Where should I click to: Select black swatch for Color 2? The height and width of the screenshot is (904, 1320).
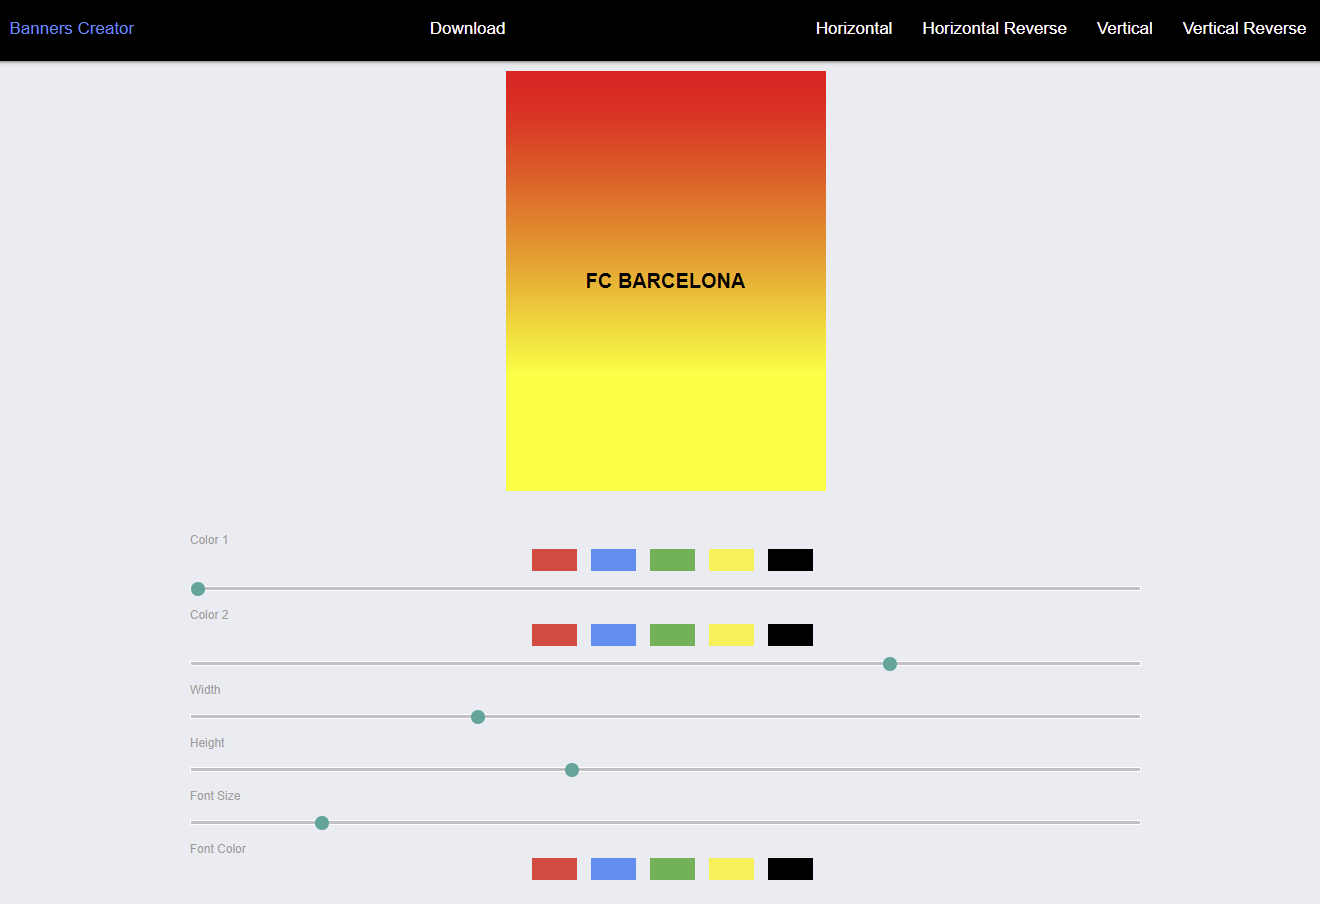[790, 634]
